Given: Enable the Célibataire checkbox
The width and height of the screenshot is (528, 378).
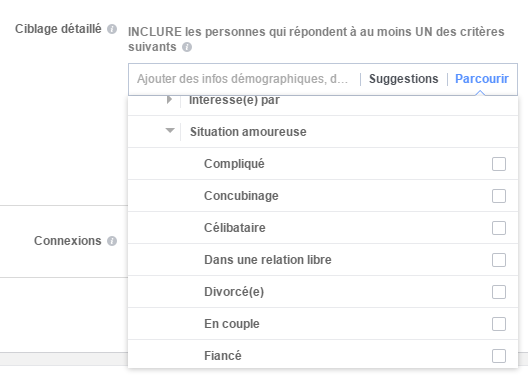Looking at the screenshot, I should tap(499, 228).
